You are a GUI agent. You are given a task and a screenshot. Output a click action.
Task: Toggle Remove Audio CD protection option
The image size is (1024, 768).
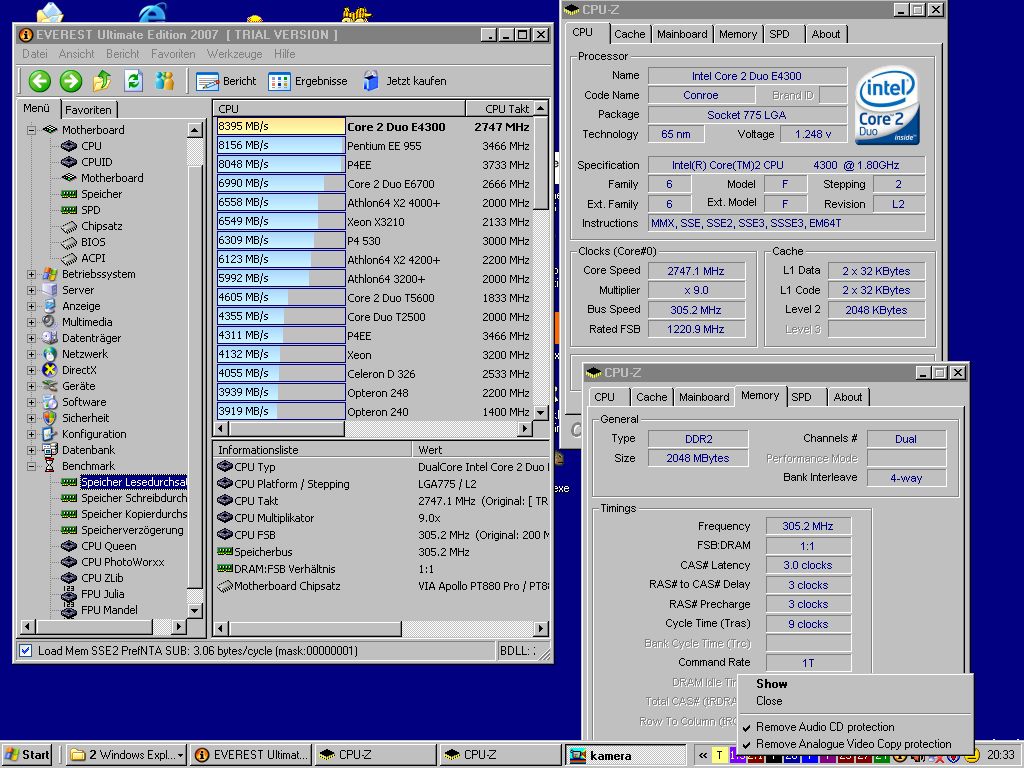824,727
